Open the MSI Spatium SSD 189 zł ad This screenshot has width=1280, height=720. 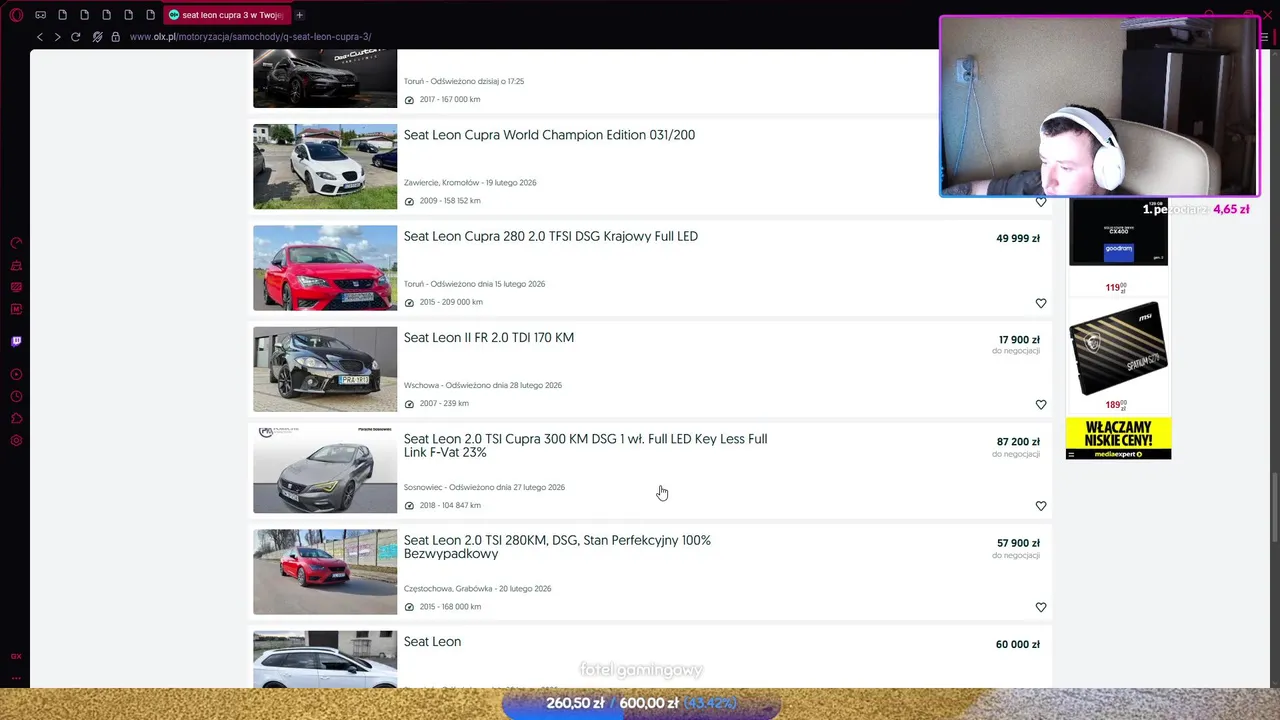tap(1118, 356)
